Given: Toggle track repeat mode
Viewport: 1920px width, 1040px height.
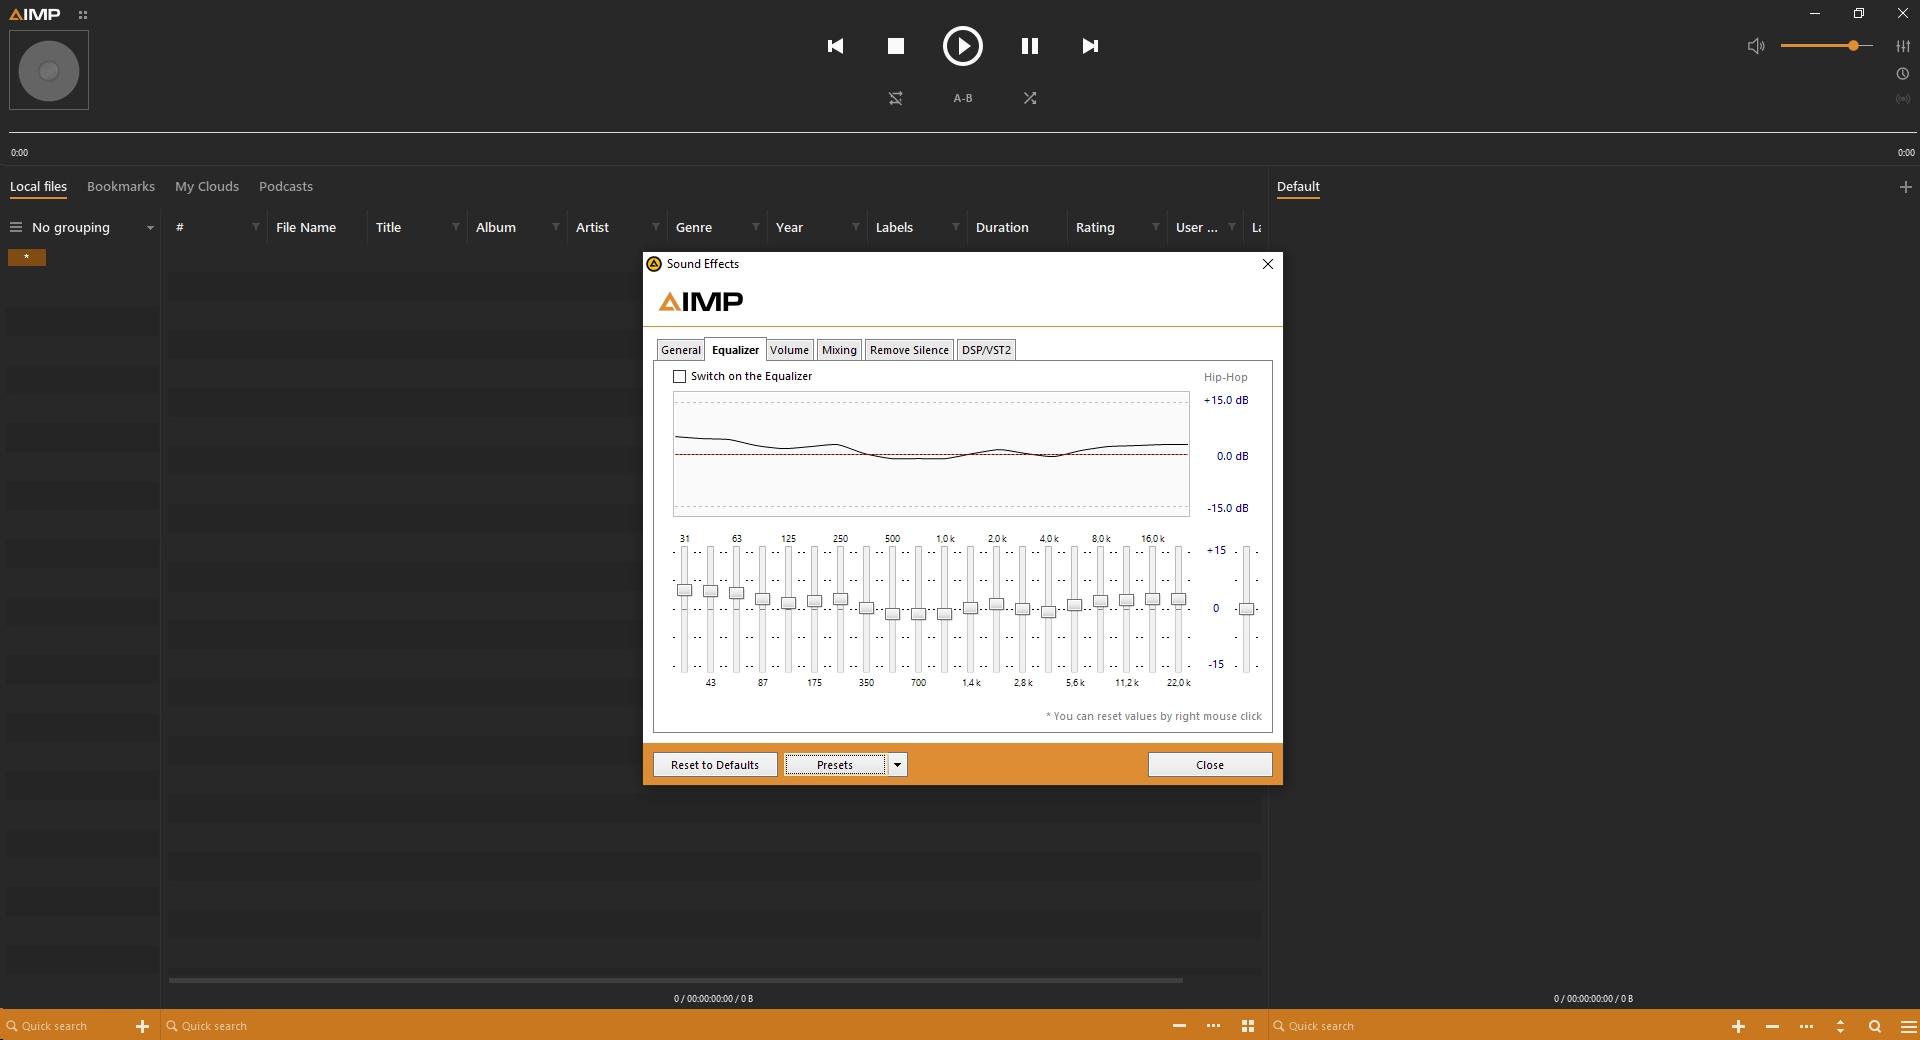Looking at the screenshot, I should (896, 98).
